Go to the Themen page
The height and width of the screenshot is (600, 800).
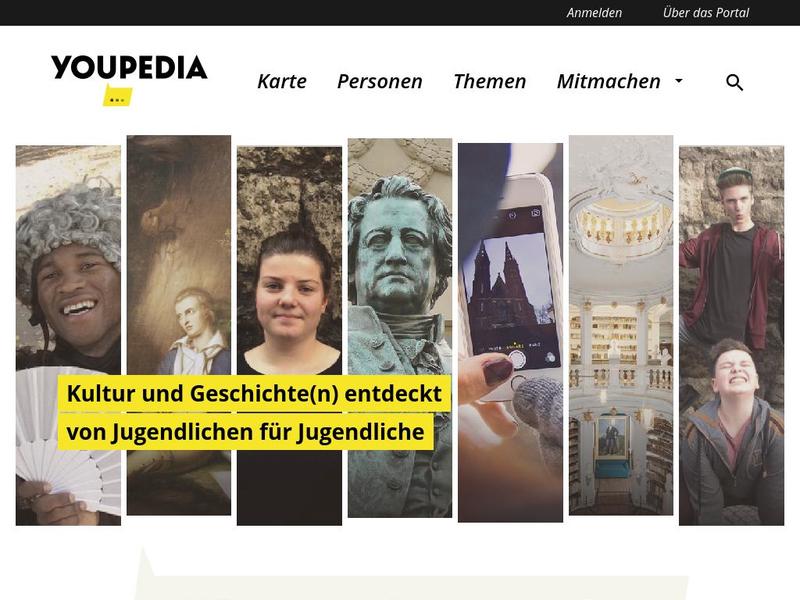(x=489, y=82)
